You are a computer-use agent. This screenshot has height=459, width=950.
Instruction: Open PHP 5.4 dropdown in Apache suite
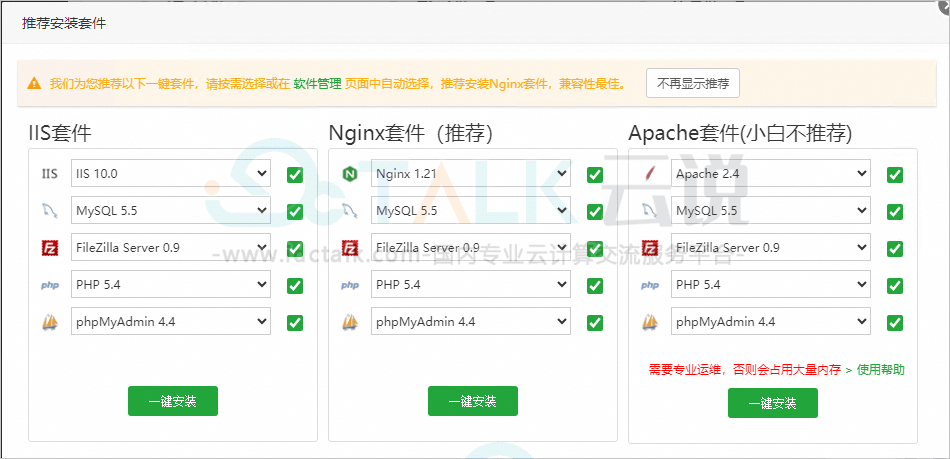coord(771,284)
